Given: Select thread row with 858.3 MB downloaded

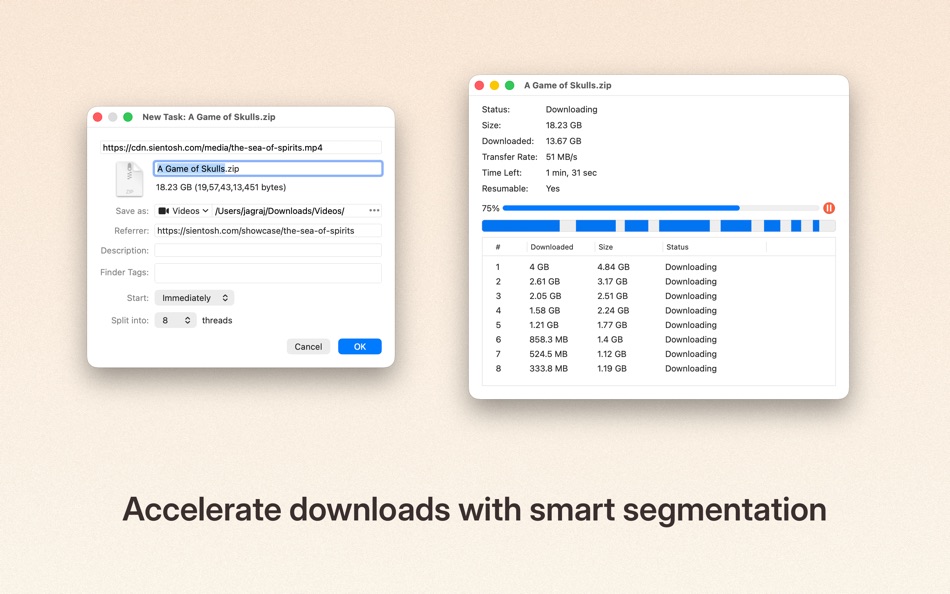Looking at the screenshot, I should click(x=659, y=339).
